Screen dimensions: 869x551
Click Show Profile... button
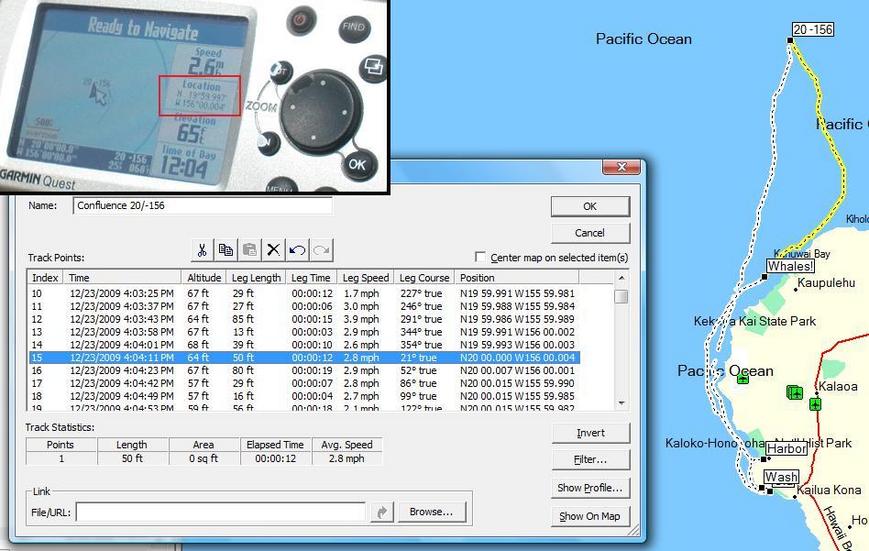(591, 488)
